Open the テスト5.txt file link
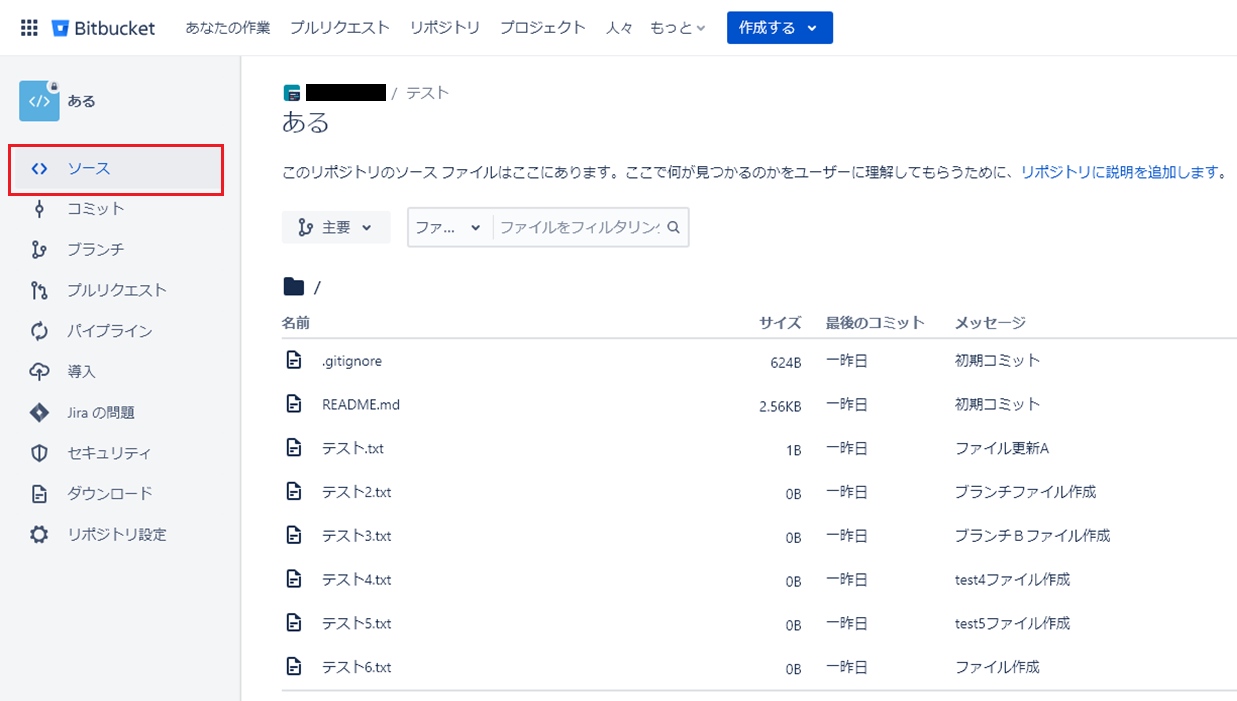This screenshot has height=701, width=1237. (357, 622)
